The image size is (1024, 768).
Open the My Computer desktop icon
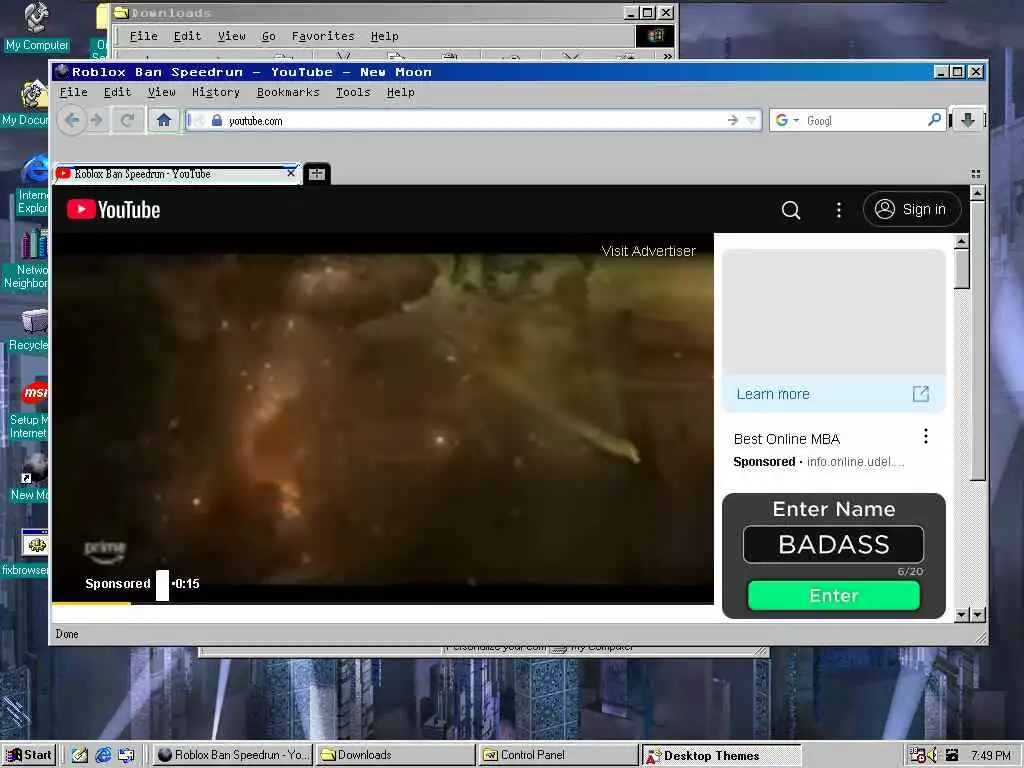37,27
